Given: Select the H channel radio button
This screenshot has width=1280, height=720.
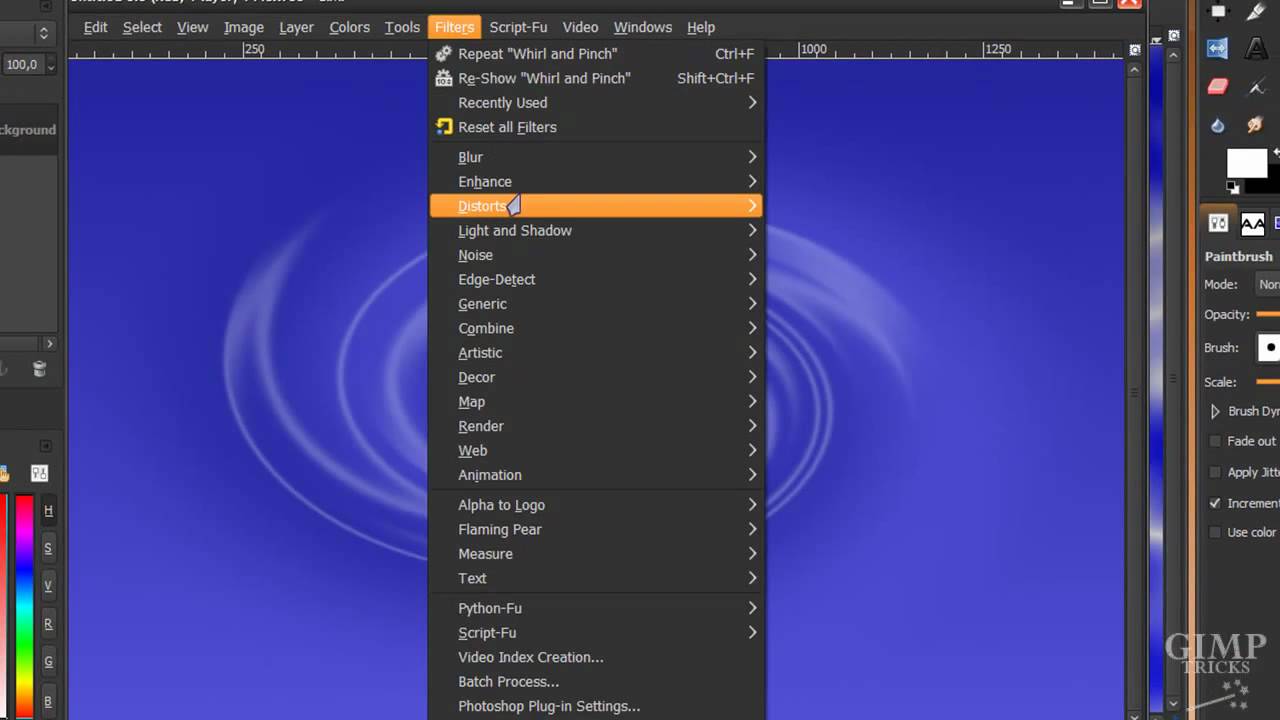Looking at the screenshot, I should 48,511.
